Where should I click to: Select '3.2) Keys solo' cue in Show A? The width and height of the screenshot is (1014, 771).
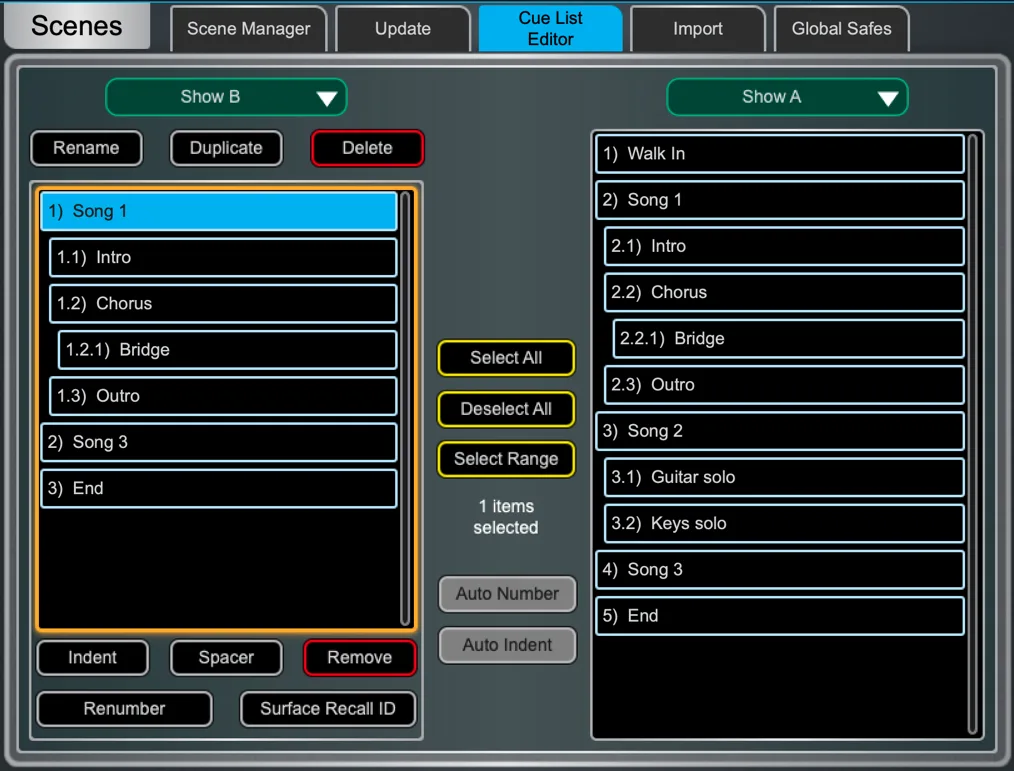tap(784, 523)
